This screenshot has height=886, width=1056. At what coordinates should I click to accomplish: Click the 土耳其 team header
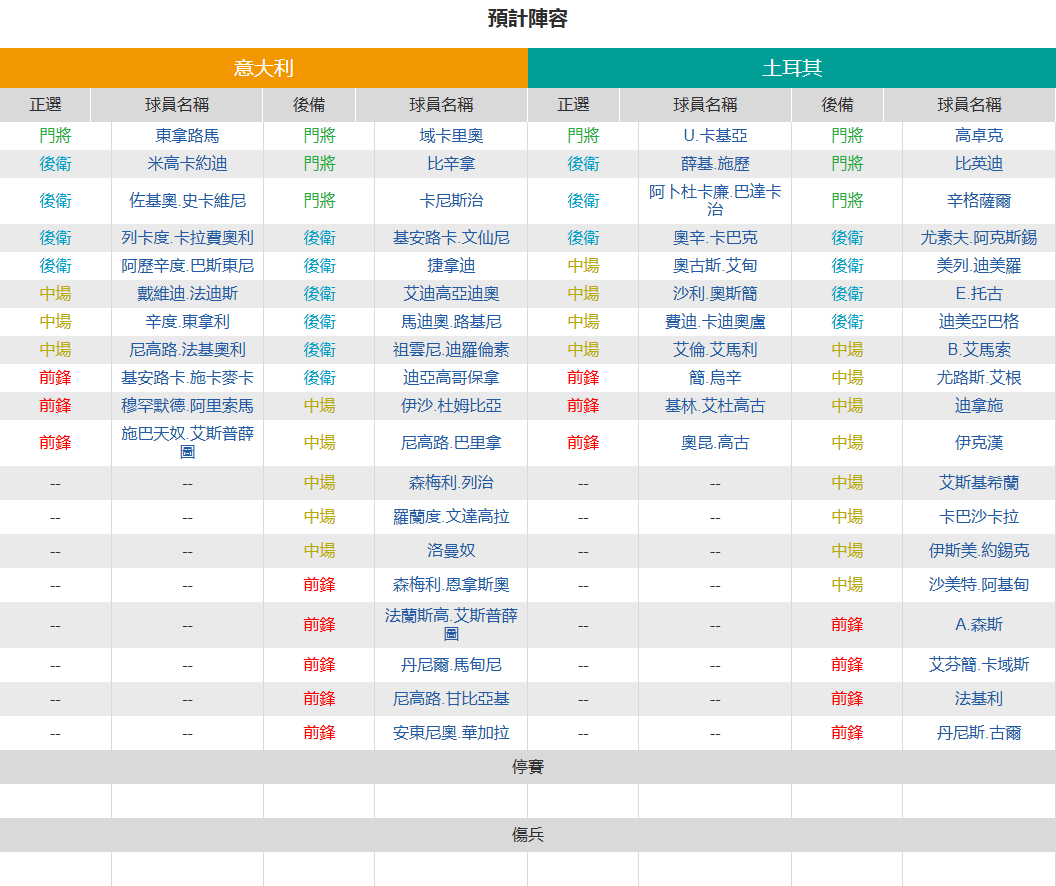click(x=792, y=68)
